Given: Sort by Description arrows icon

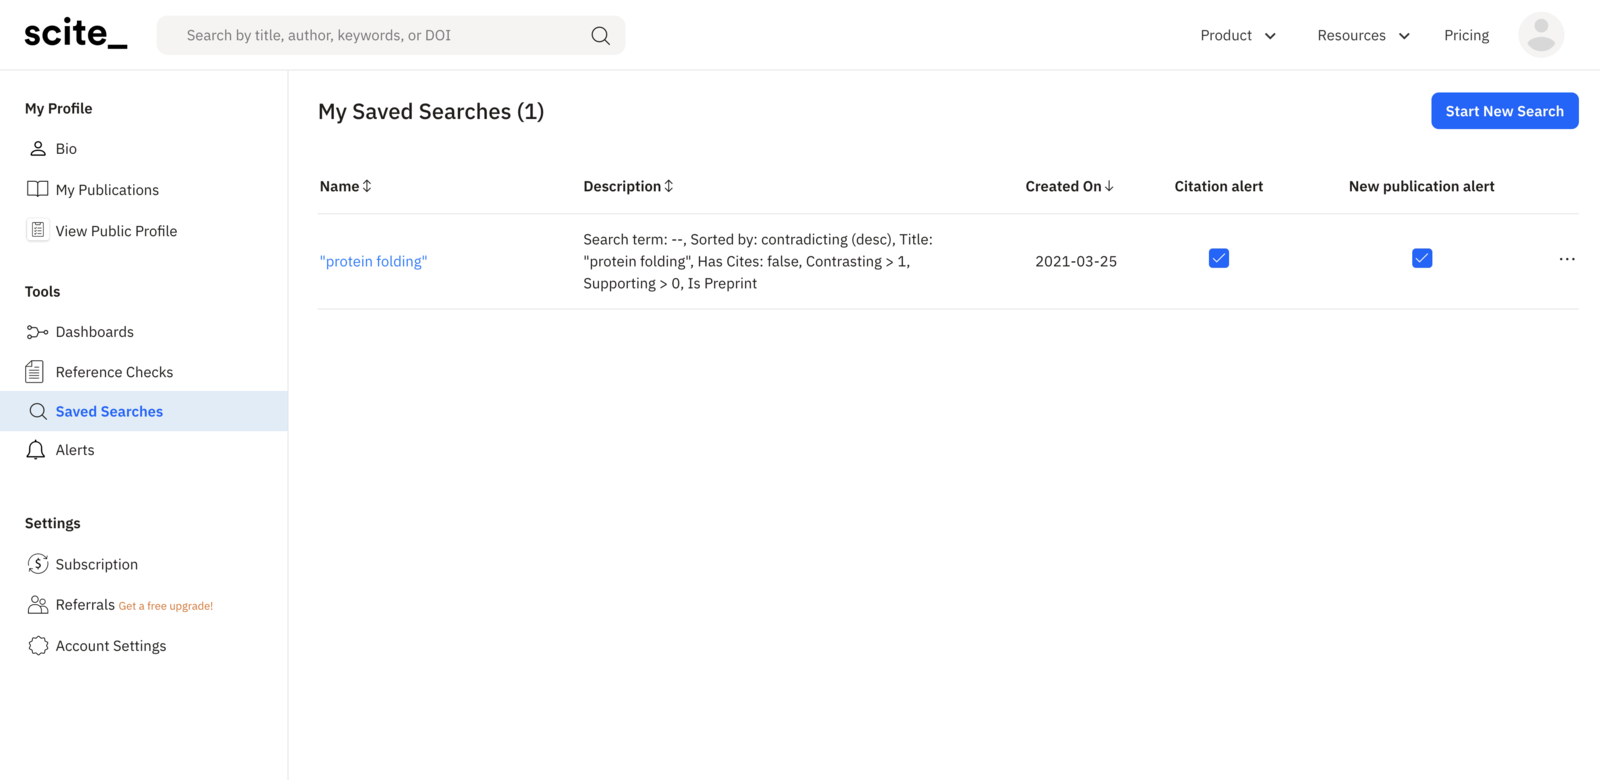Looking at the screenshot, I should coord(669,186).
